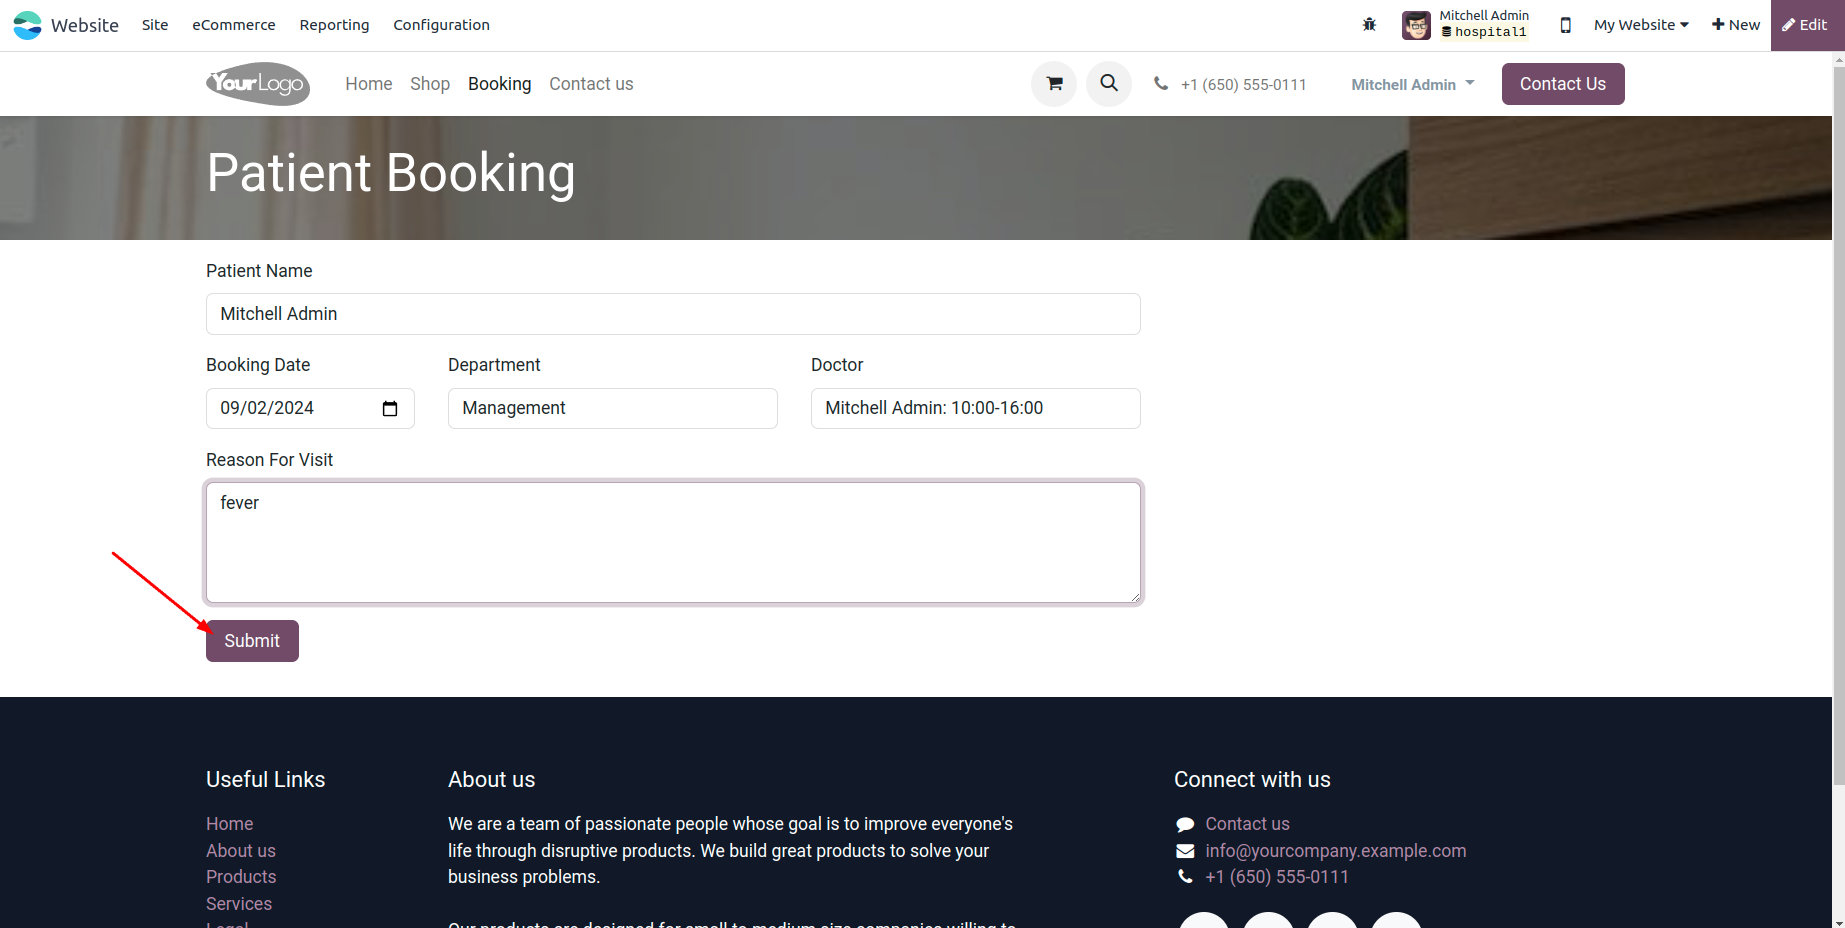Screen dimensions: 1845x928
Task: Open the Configuration menu
Action: (441, 25)
